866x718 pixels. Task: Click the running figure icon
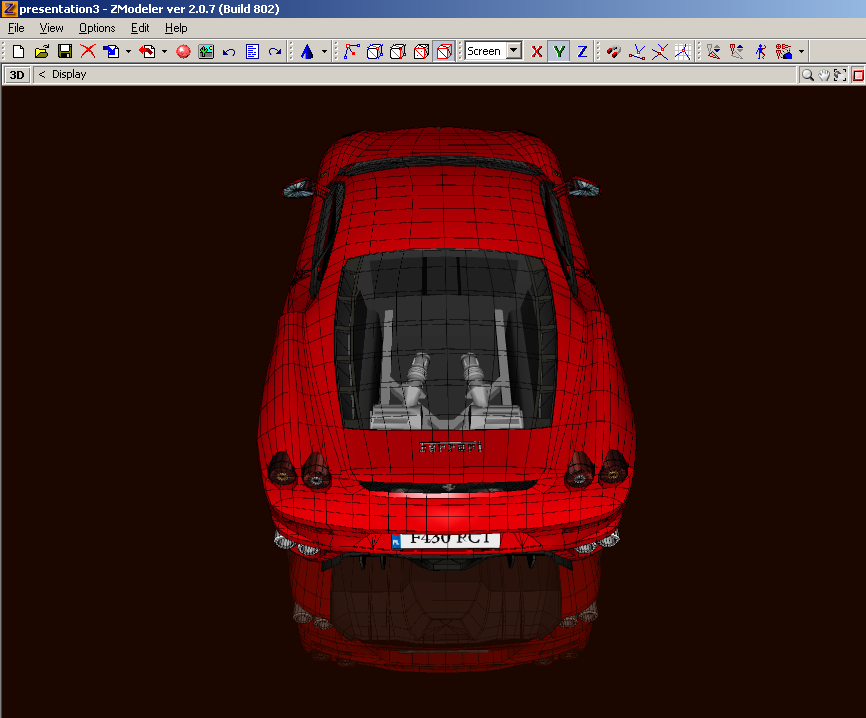pos(761,51)
